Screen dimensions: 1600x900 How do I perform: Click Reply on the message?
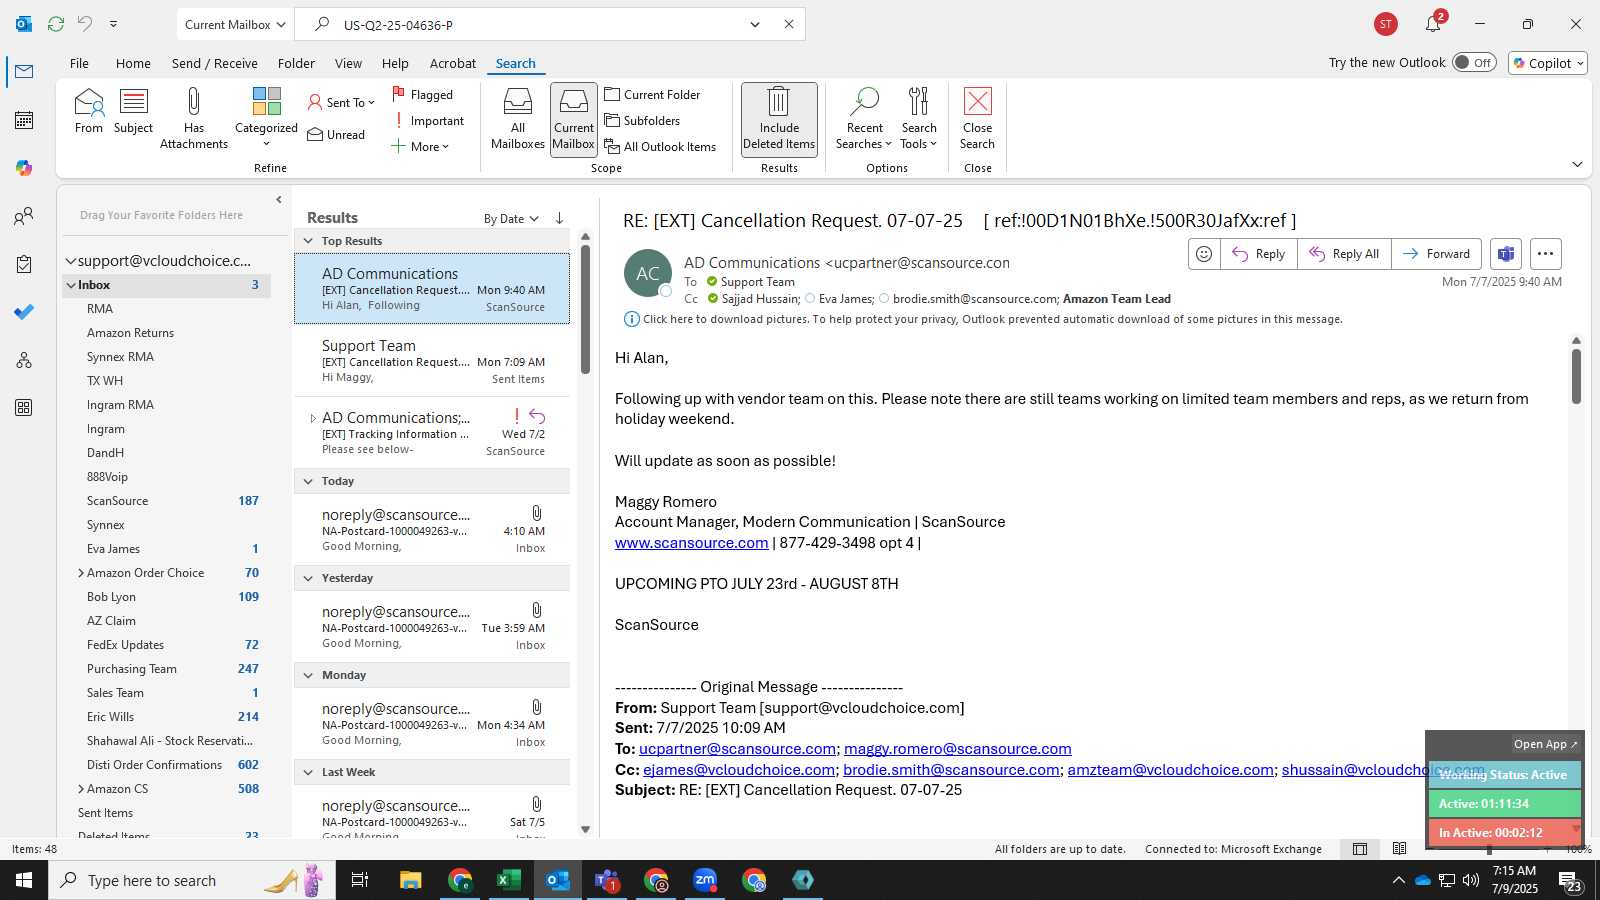(x=1259, y=254)
